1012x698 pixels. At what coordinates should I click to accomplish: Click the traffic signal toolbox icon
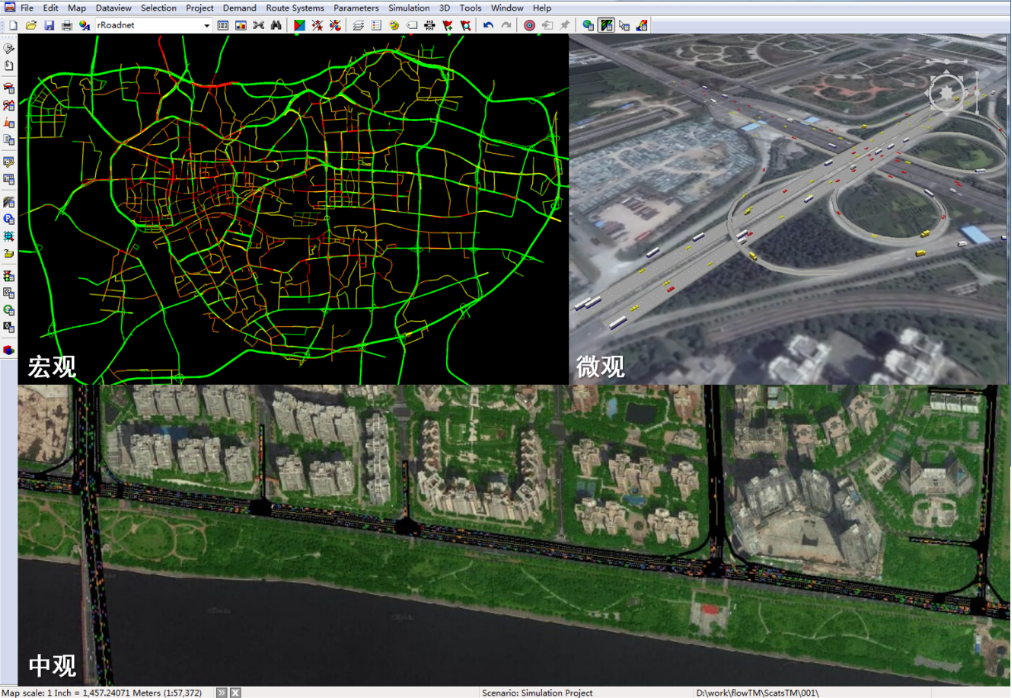coord(9,274)
